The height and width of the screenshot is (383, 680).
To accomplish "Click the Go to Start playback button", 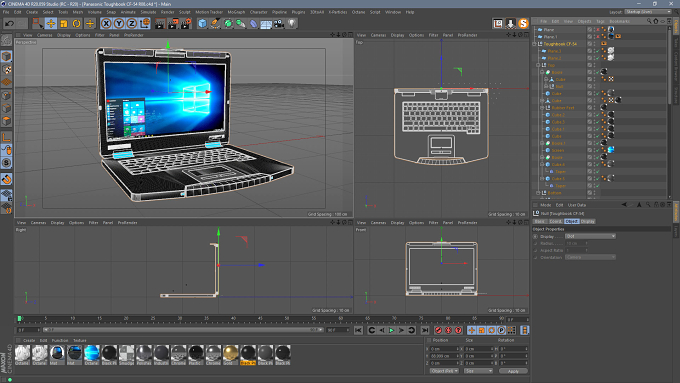I will [358, 331].
